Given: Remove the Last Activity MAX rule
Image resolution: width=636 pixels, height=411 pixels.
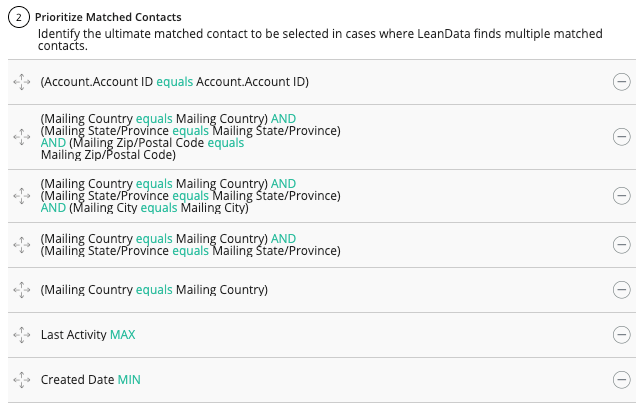Looking at the screenshot, I should click(621, 335).
